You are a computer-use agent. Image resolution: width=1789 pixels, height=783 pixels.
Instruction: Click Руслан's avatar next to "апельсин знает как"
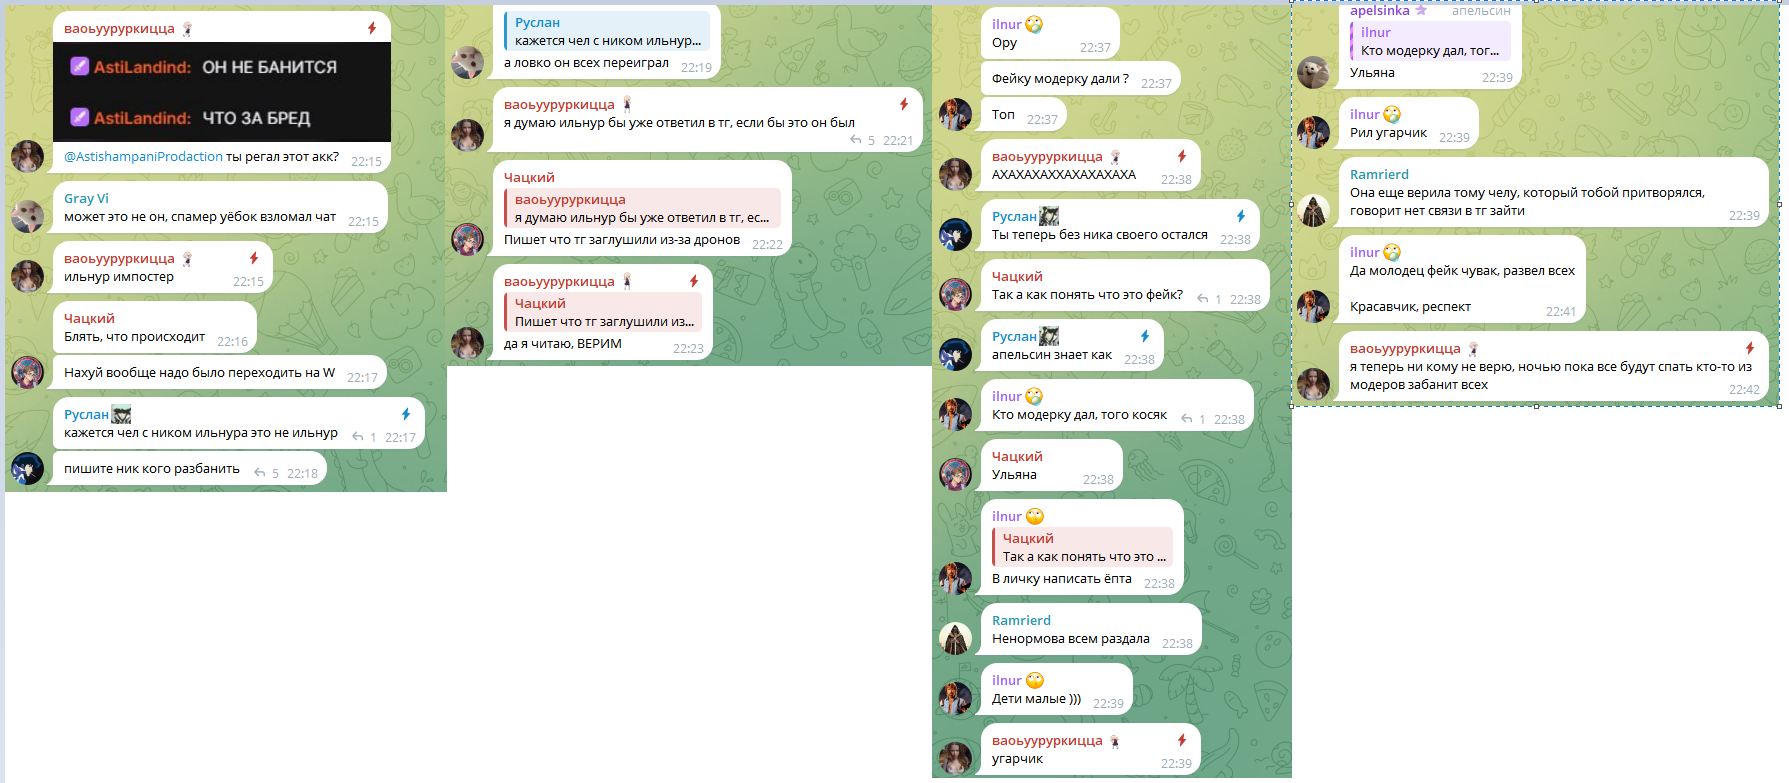pos(955,354)
